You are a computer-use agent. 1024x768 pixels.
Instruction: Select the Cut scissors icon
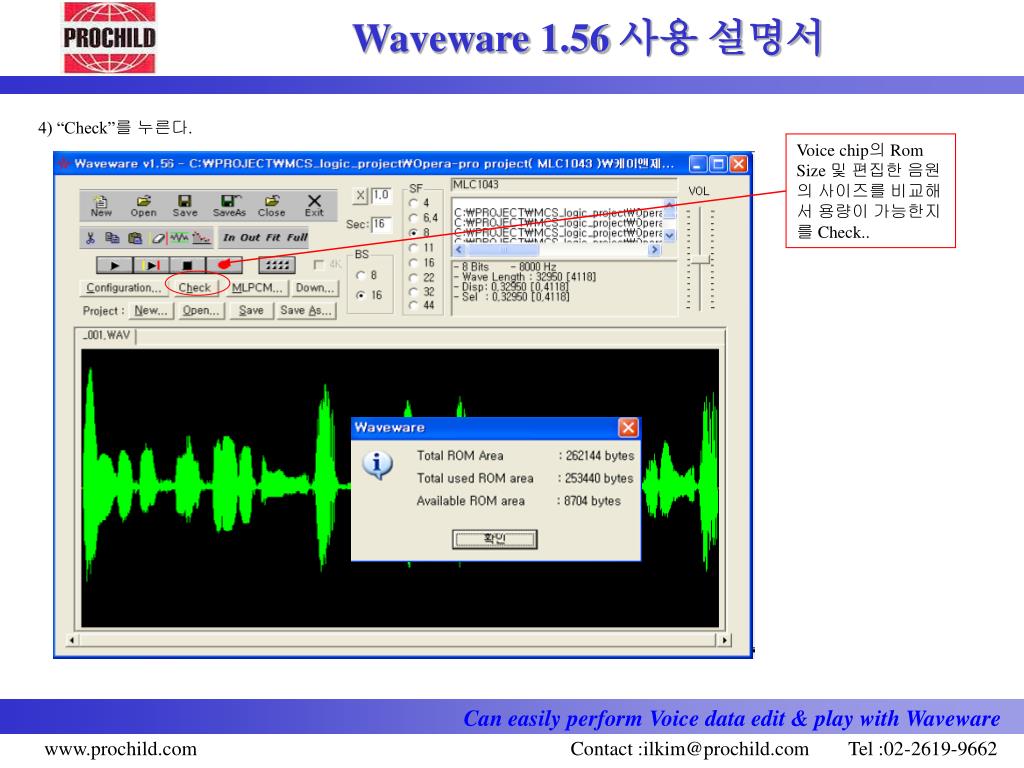tap(91, 238)
